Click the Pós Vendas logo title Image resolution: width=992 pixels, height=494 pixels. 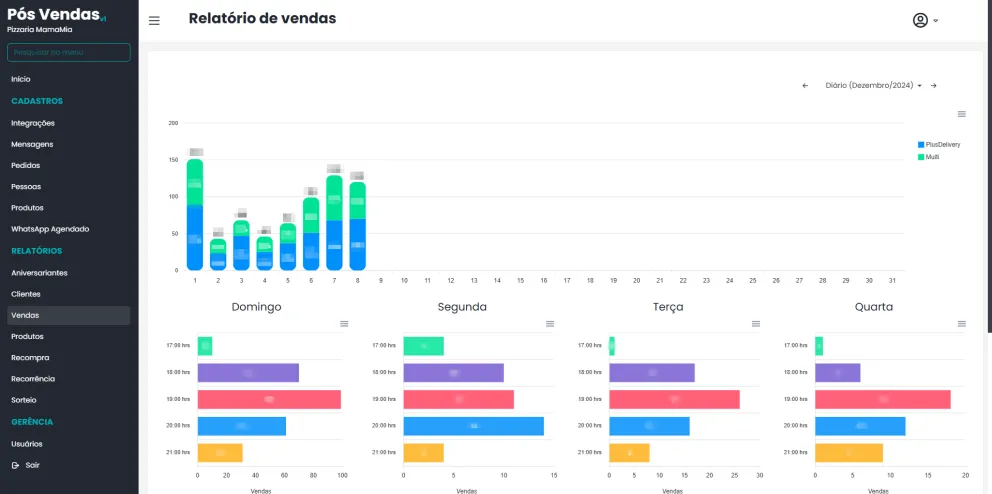coord(54,14)
